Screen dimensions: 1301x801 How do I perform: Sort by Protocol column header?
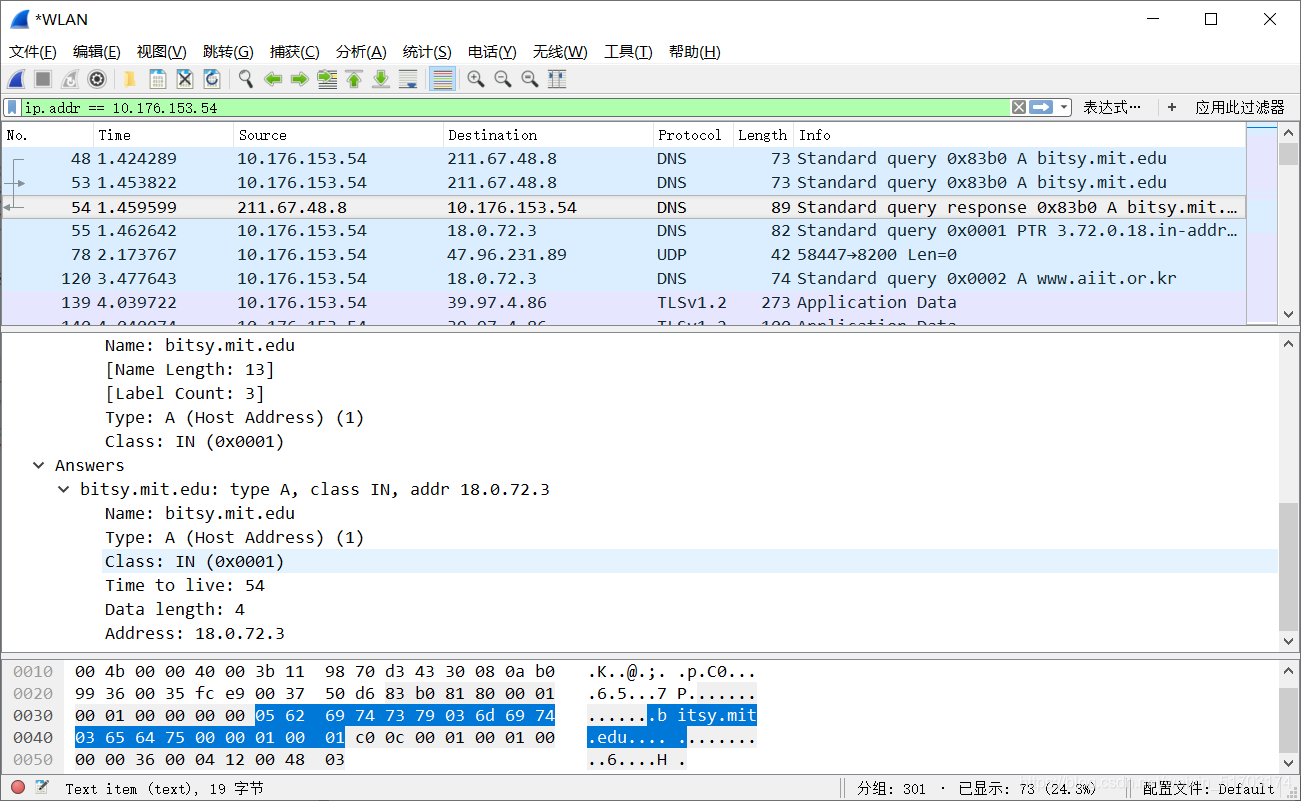coord(693,135)
